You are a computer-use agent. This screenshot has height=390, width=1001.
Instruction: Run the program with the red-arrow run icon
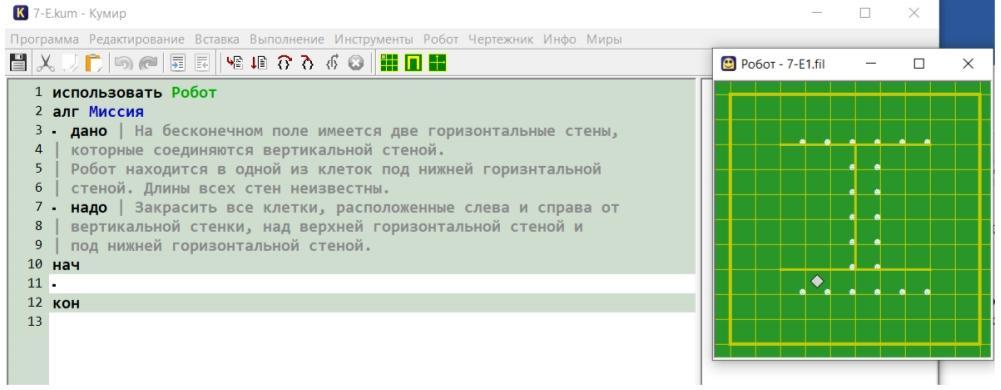235,63
